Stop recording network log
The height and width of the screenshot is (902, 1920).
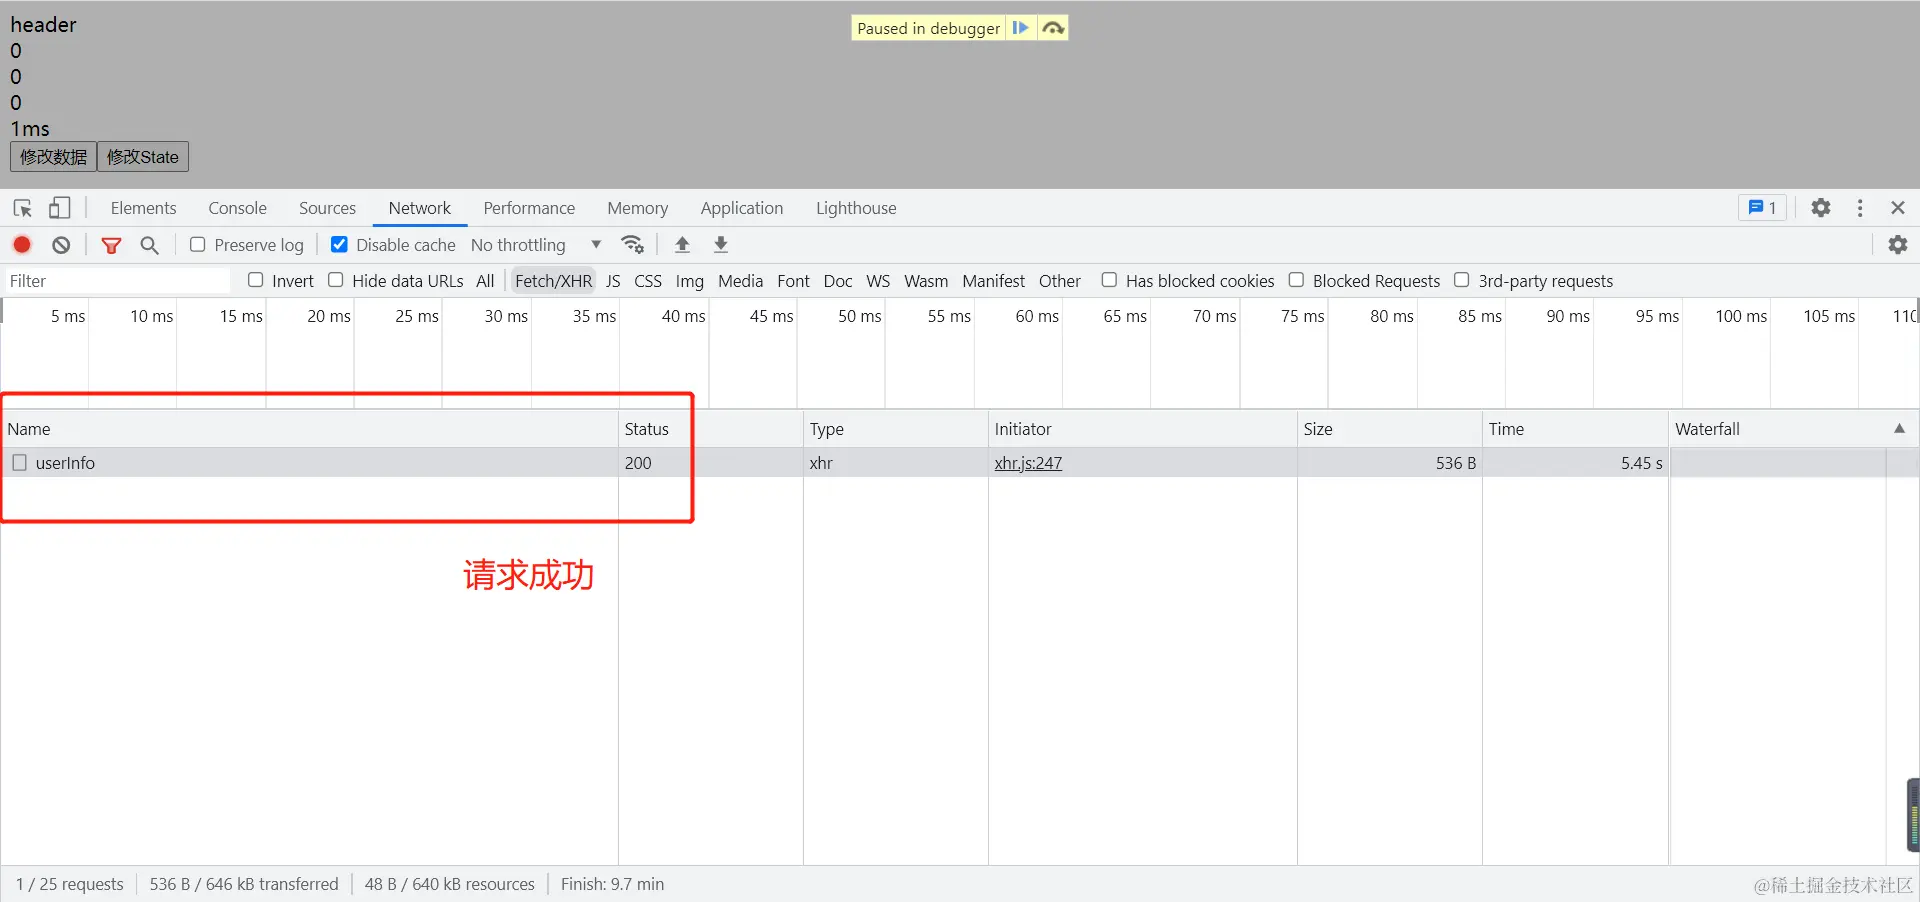tap(22, 245)
